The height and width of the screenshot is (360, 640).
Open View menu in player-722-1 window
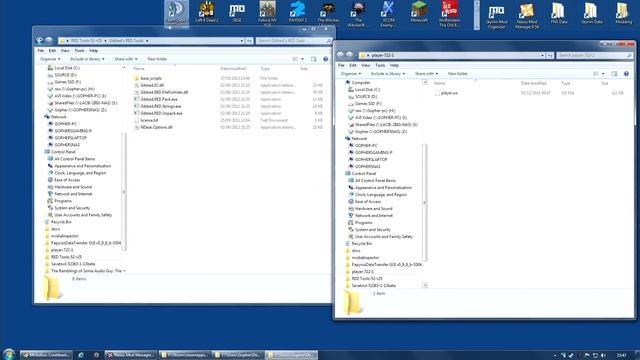click(x=365, y=65)
